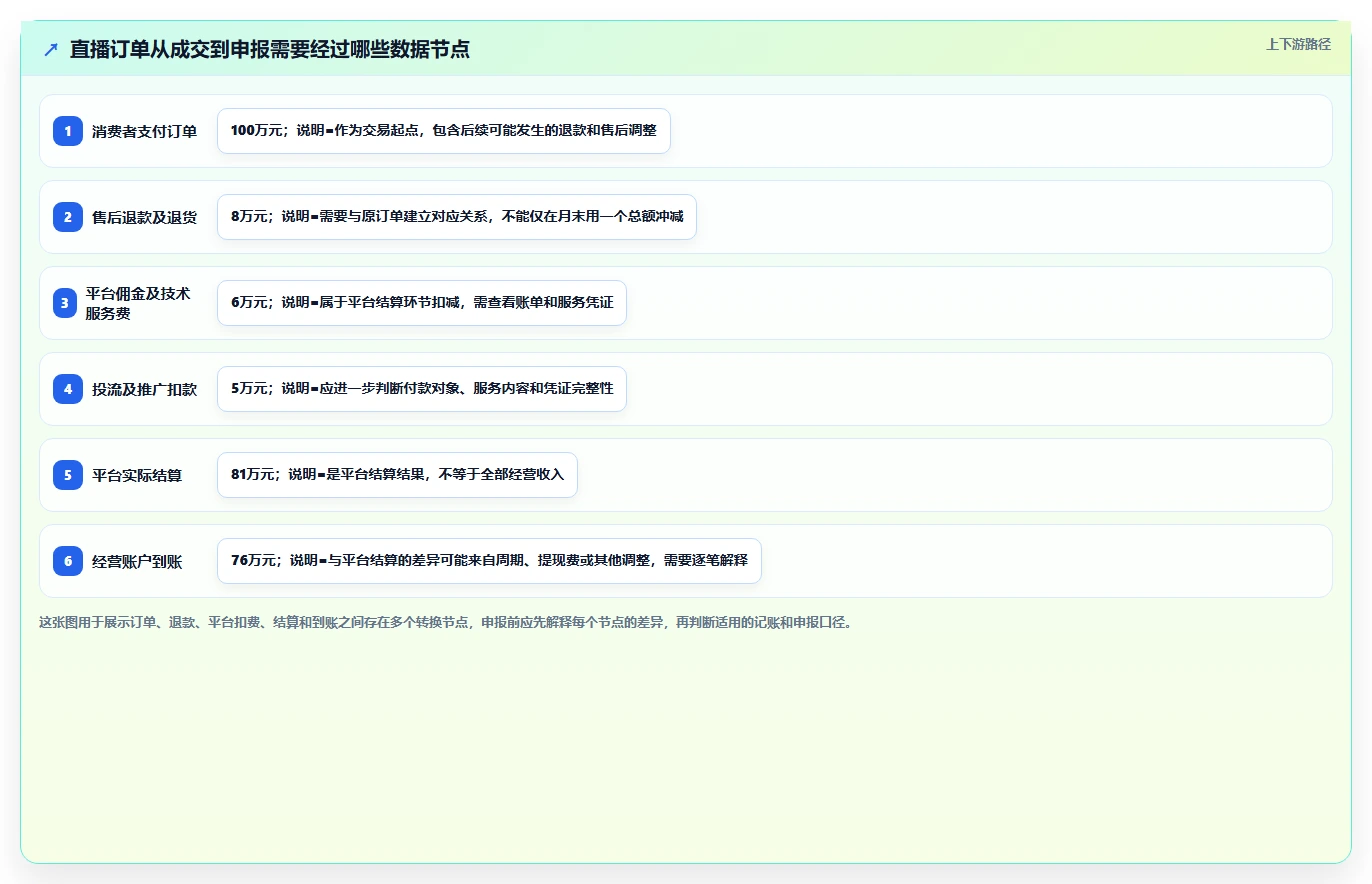Select step badge 2 for 售后退款及退货
The image size is (1372, 884).
click(68, 217)
